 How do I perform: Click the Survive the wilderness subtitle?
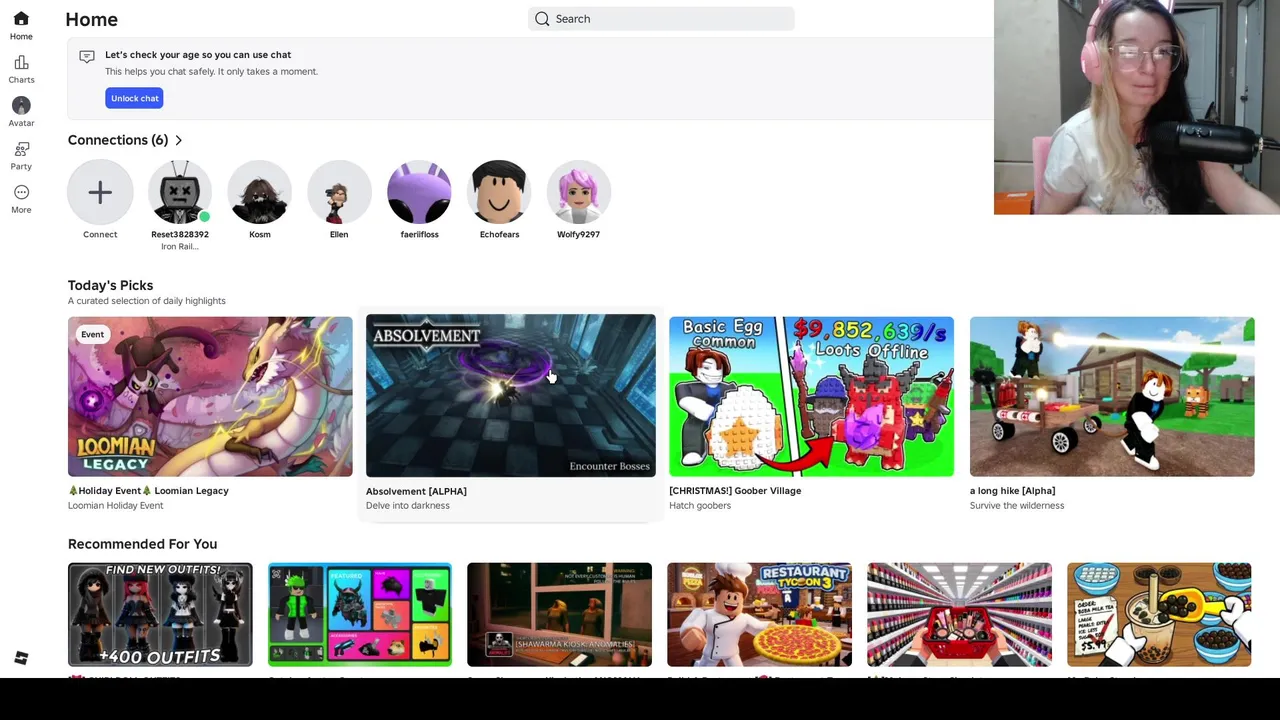(1017, 506)
